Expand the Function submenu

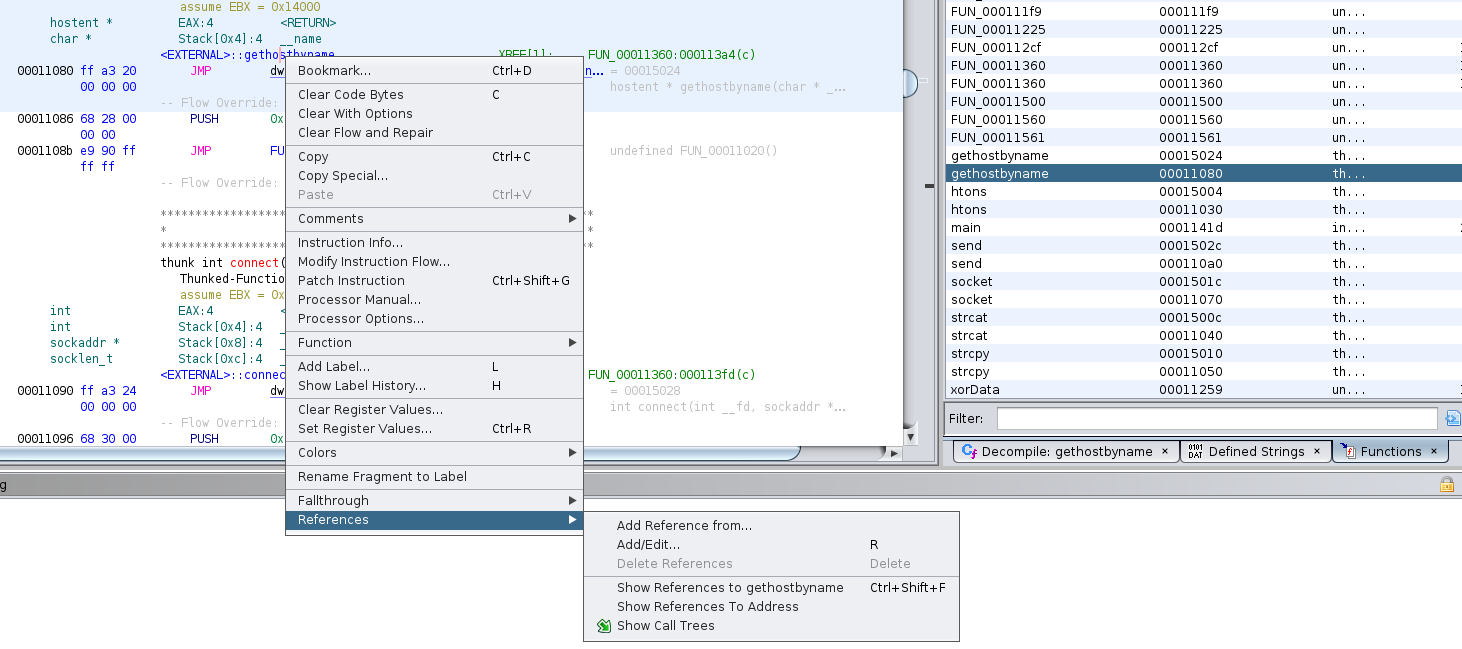[x=433, y=343]
